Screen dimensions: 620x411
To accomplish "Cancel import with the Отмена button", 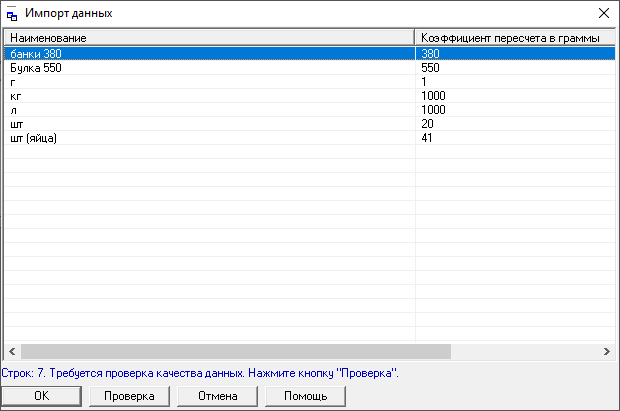I will pyautogui.click(x=217, y=396).
